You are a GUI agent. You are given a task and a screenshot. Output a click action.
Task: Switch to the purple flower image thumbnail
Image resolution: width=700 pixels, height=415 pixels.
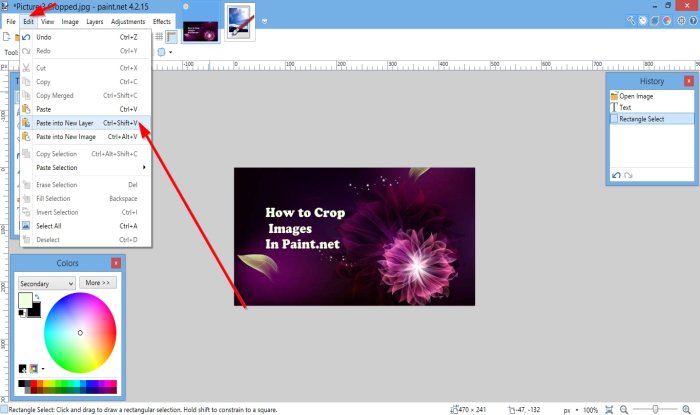(x=200, y=31)
